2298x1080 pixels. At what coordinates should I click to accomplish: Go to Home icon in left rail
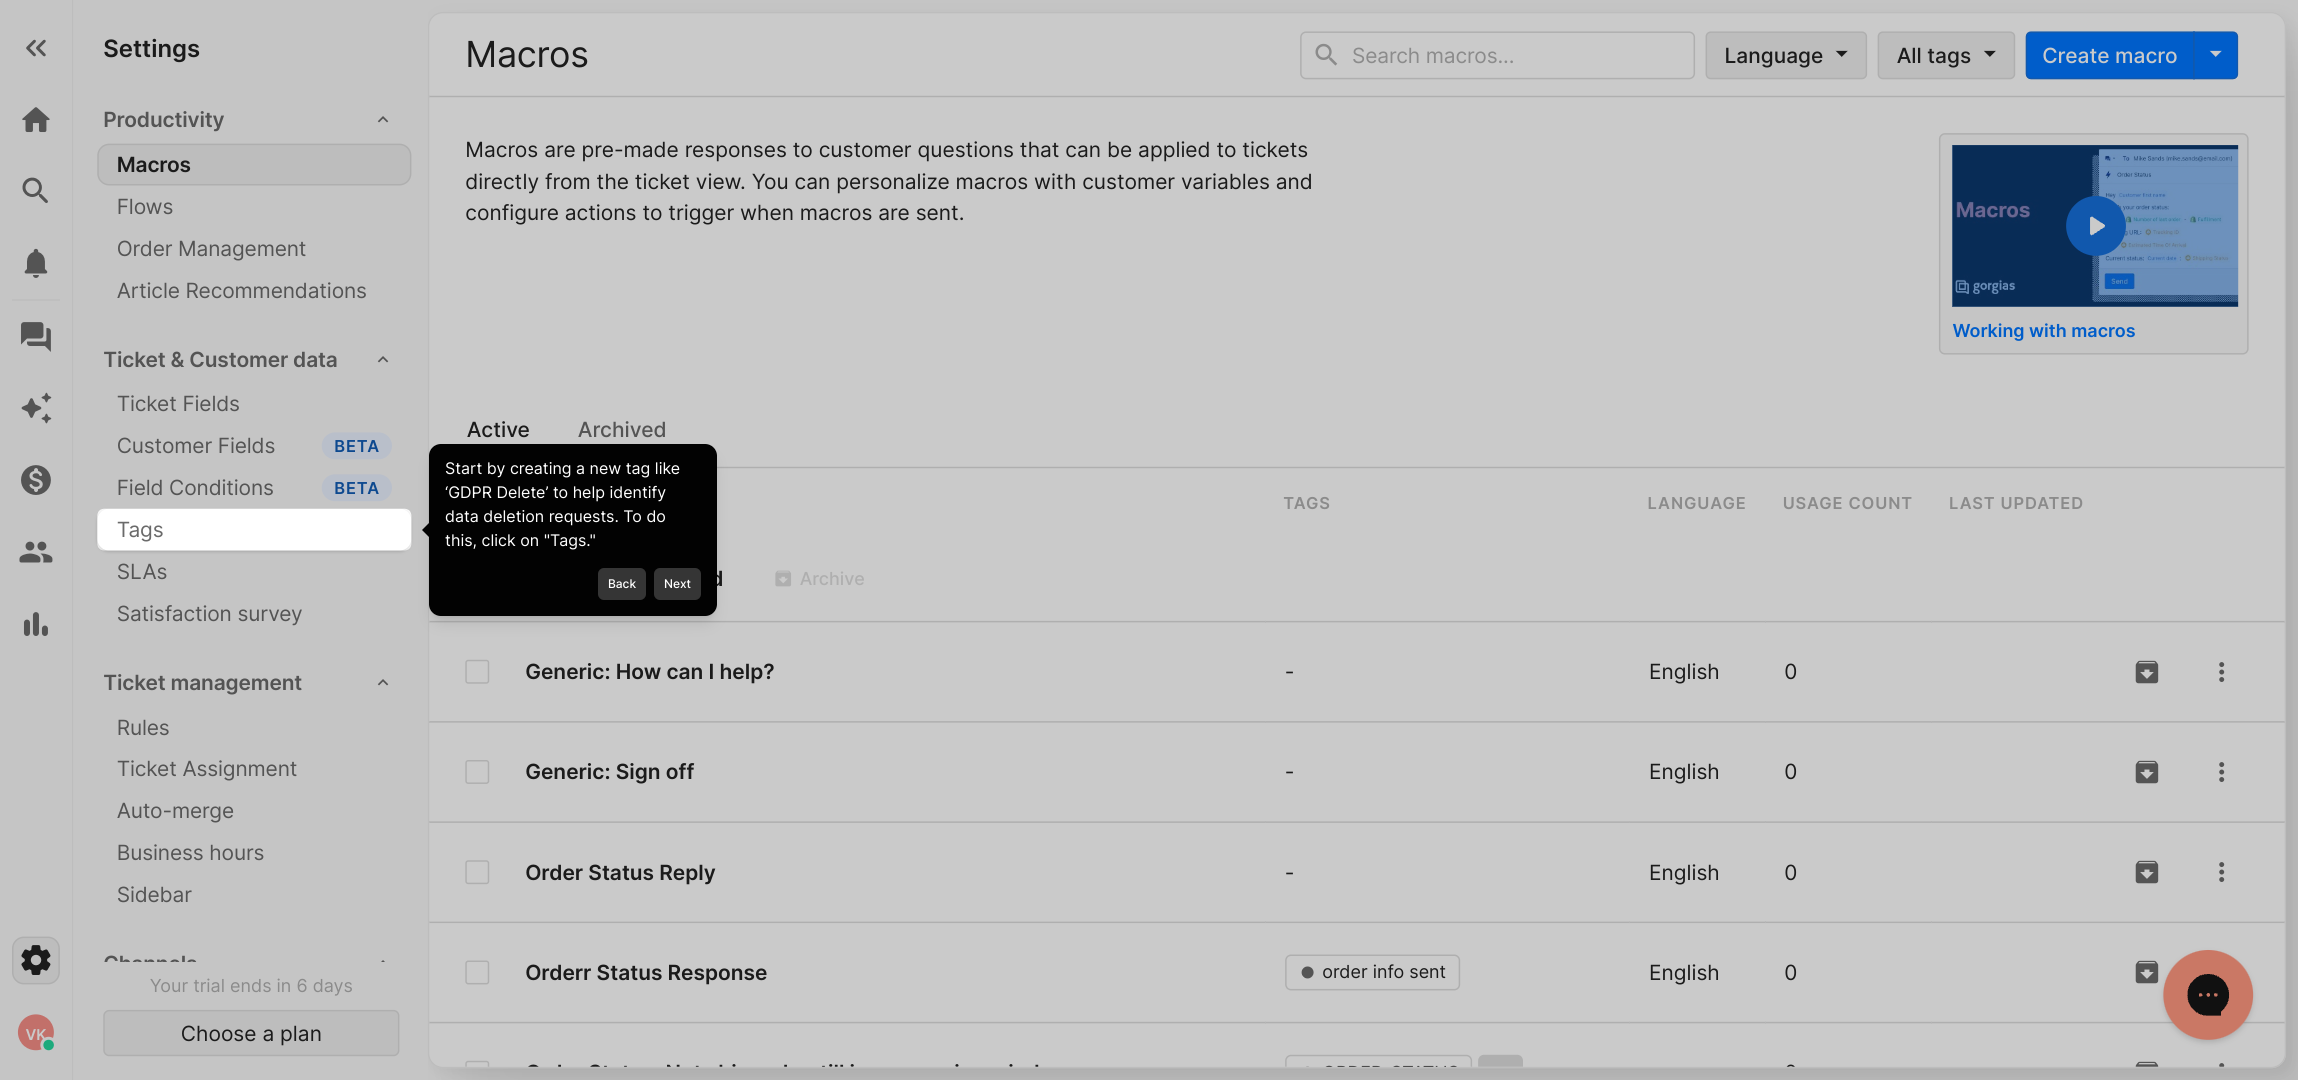coord(36,120)
